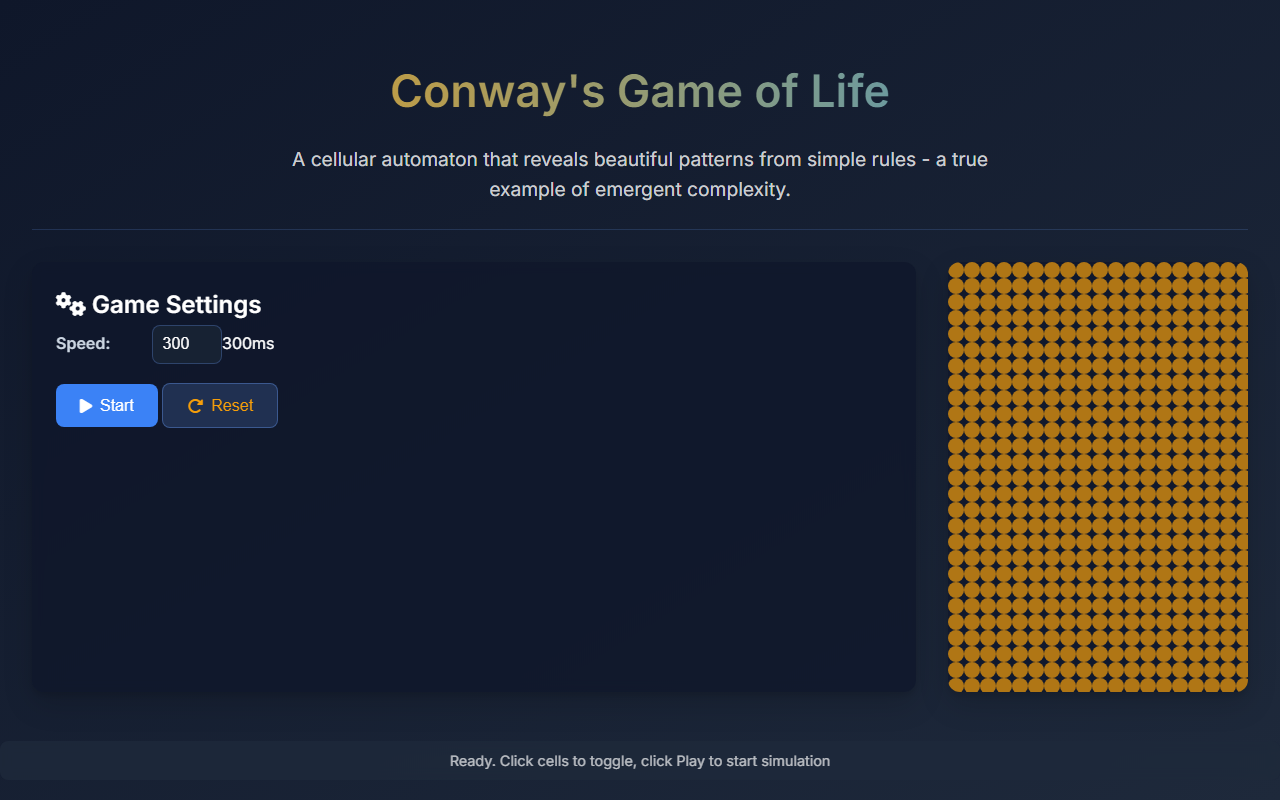
Task: Toggle second cell in the grid's bottom row
Action: 972,686
